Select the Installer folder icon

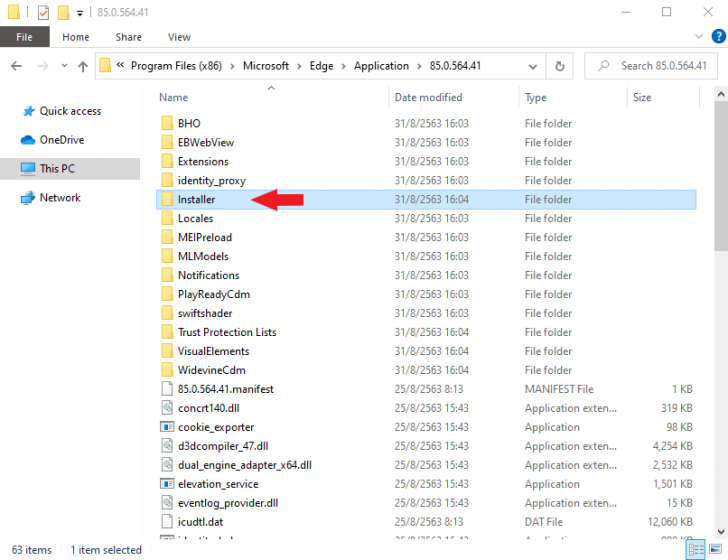pos(167,199)
